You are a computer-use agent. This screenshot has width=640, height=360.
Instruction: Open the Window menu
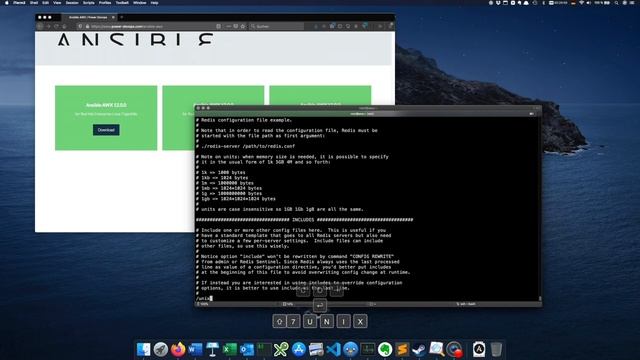140,2
